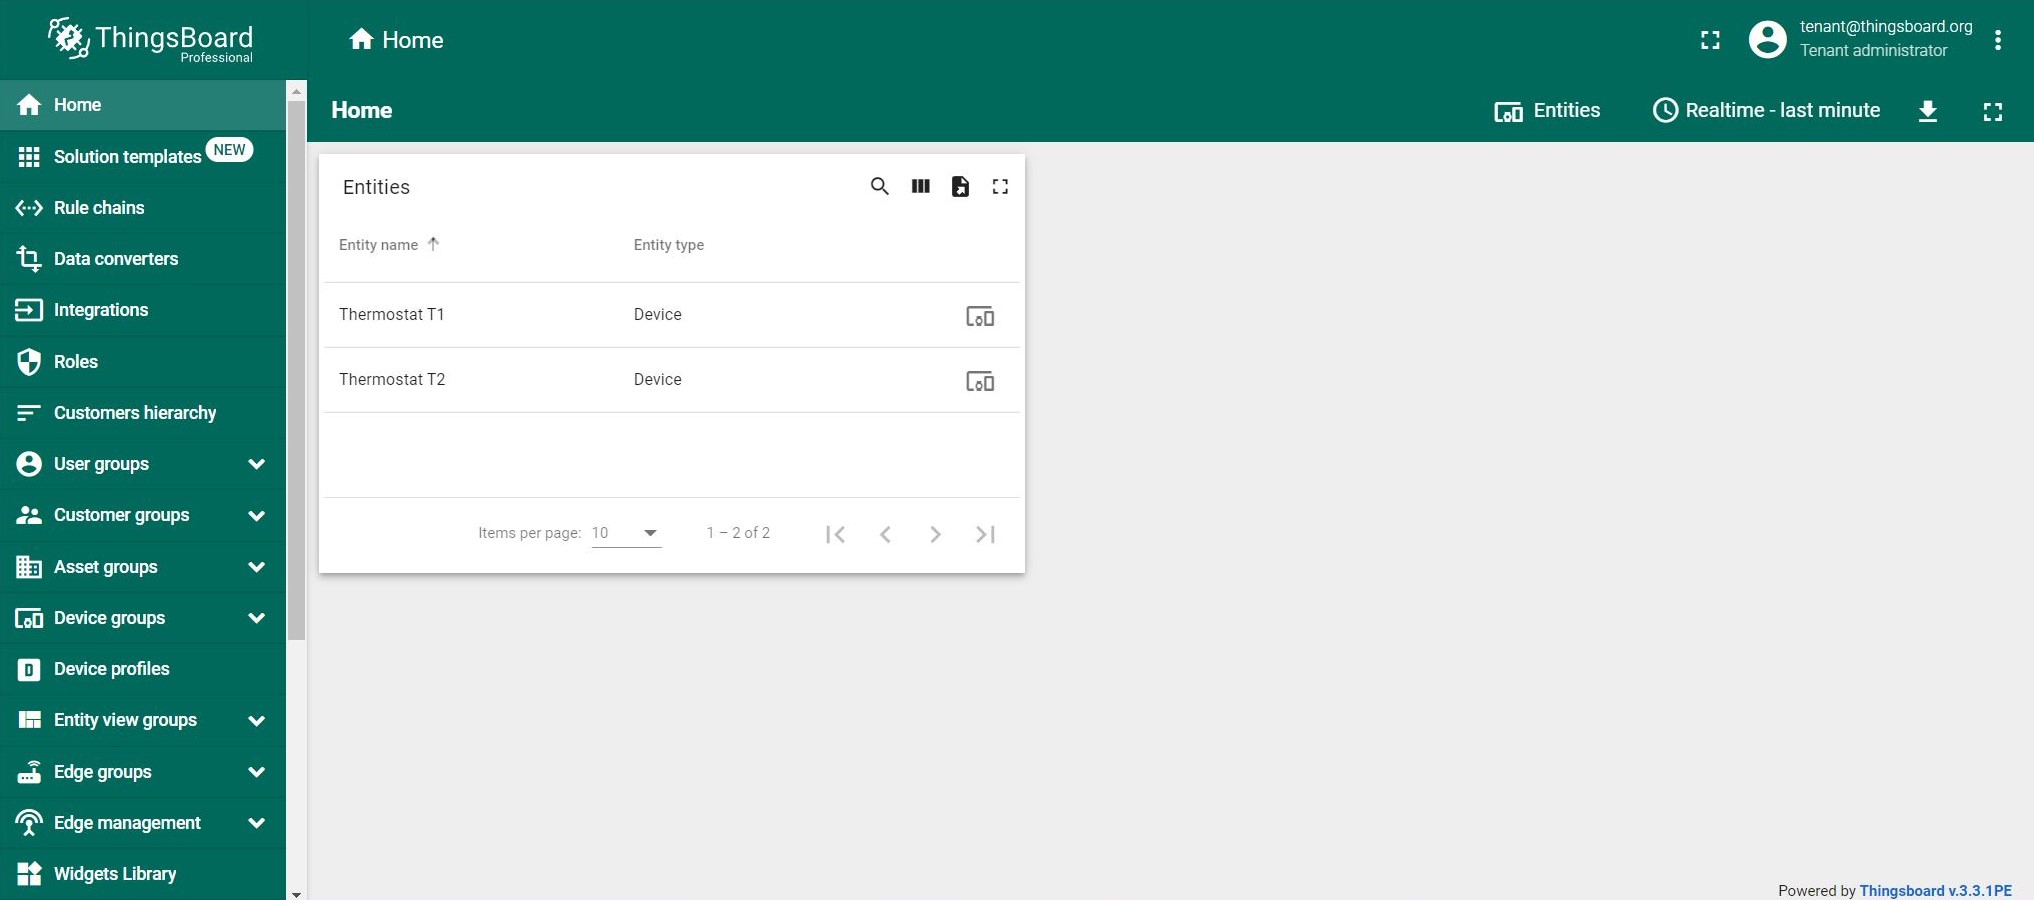Search within the Entities widget
Screen dimensions: 2034x900
pyautogui.click(x=879, y=187)
